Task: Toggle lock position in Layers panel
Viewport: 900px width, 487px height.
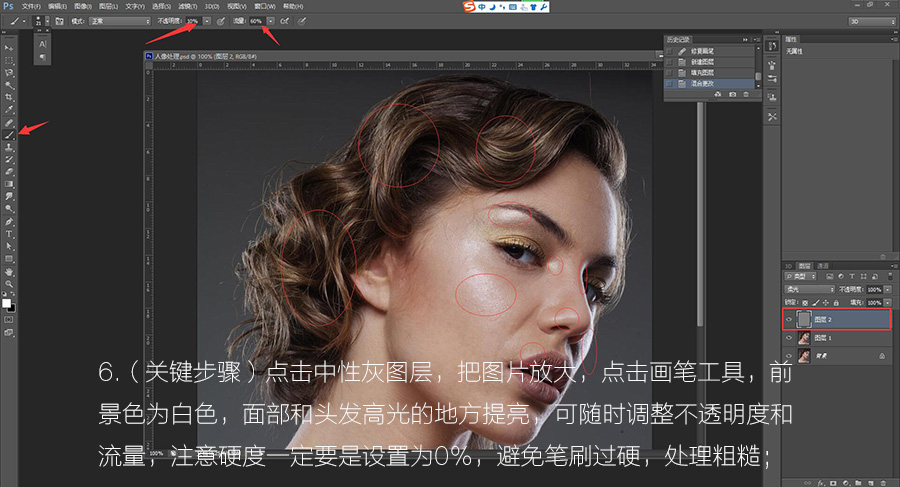Action: (826, 303)
